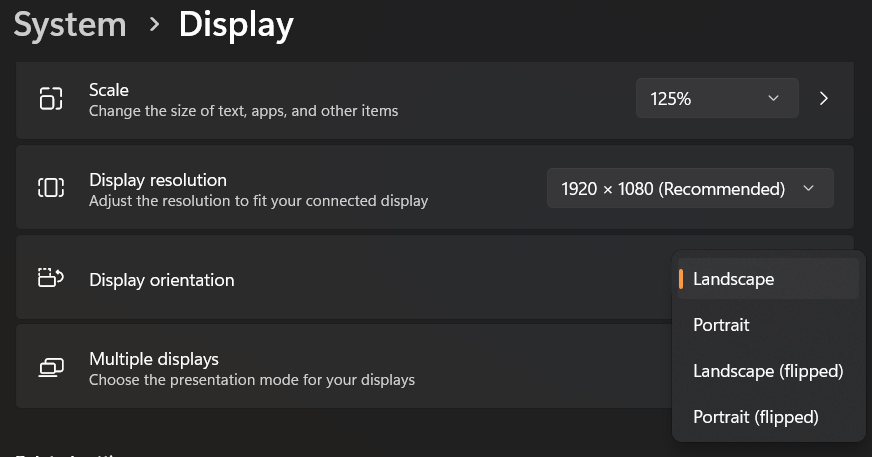Screen dimensions: 872x457
Task: Click the Display orientation label
Action: [x=162, y=280]
